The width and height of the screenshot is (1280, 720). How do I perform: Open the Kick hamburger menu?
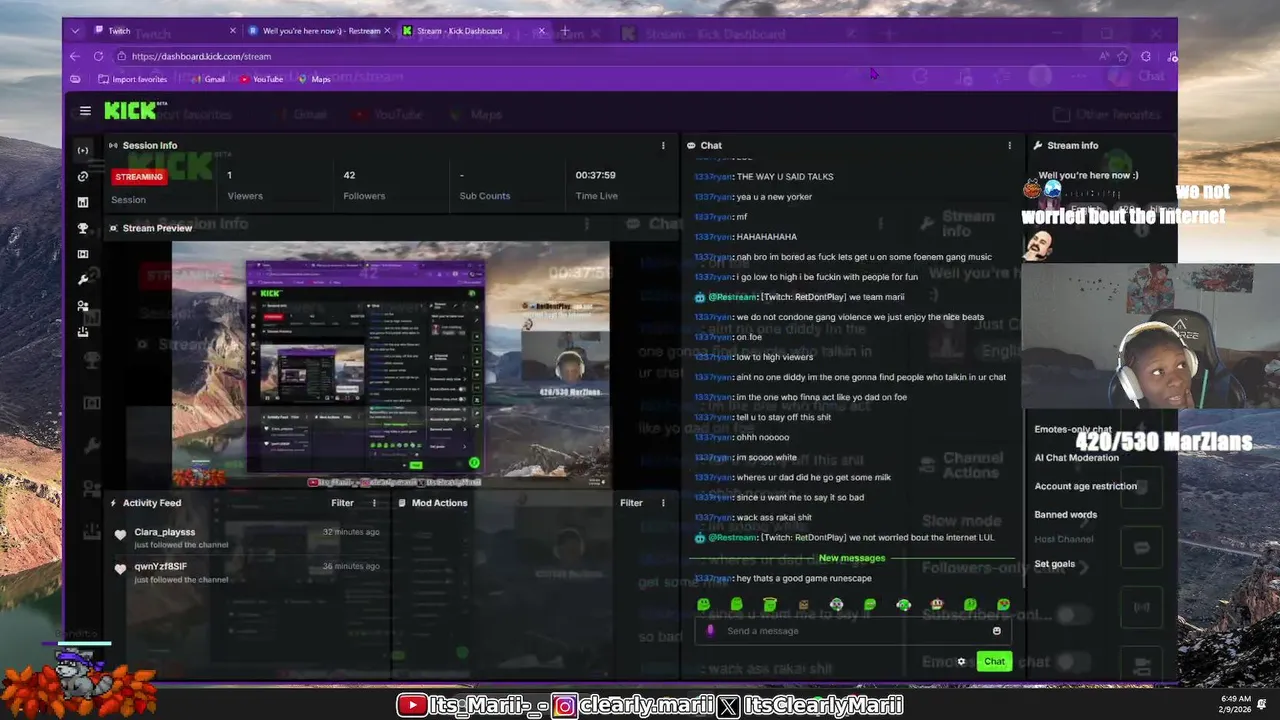pos(85,111)
